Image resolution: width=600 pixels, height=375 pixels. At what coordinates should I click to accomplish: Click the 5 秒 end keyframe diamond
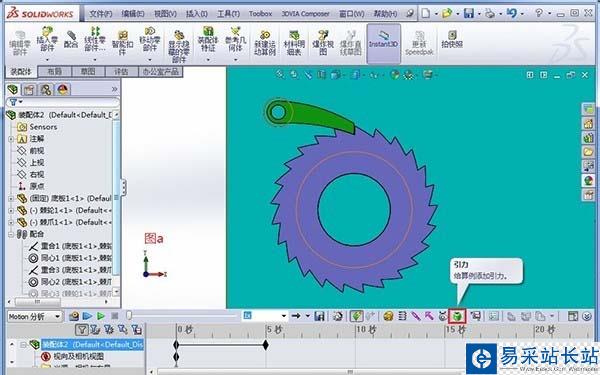click(x=266, y=345)
